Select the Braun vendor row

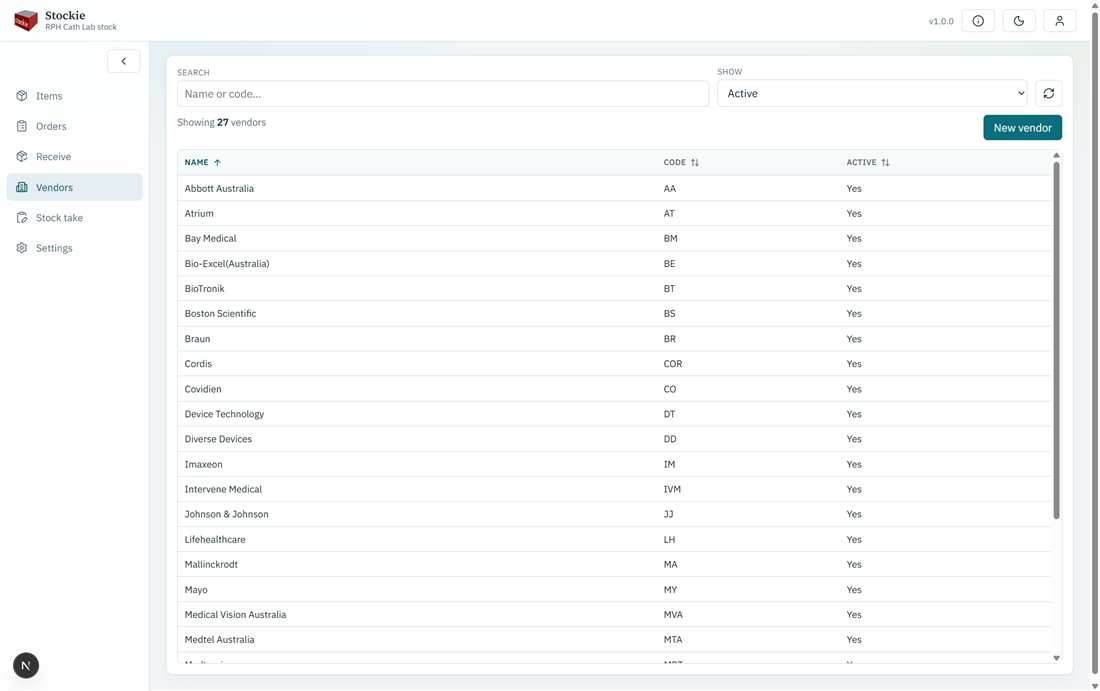tap(615, 339)
